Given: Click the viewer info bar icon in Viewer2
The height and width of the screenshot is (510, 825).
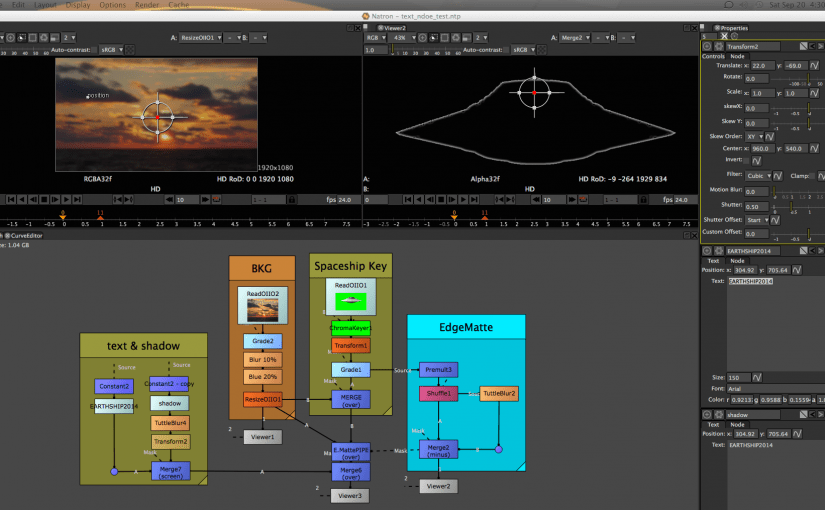Looking at the screenshot, I should click(x=467, y=38).
